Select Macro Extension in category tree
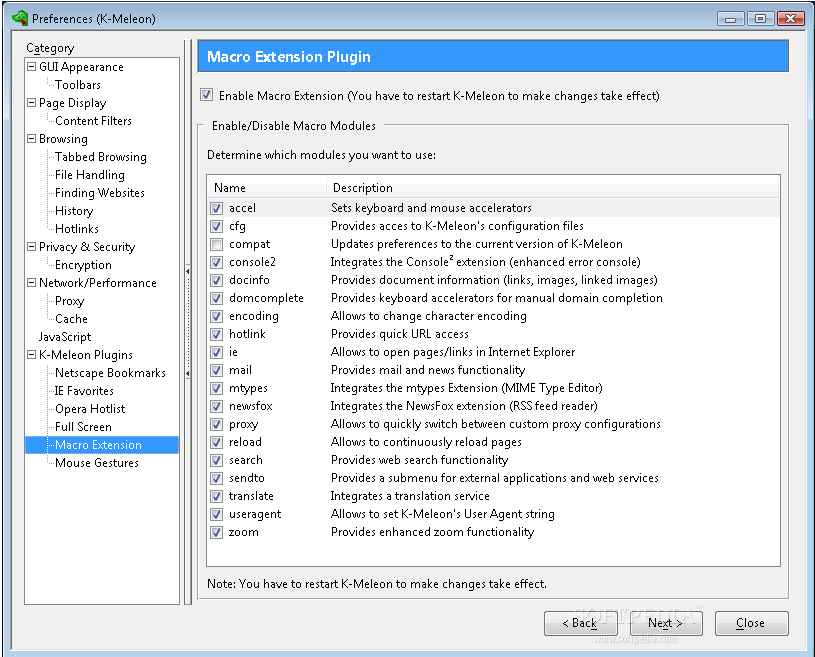Screen dimensions: 815x657 (x=98, y=445)
